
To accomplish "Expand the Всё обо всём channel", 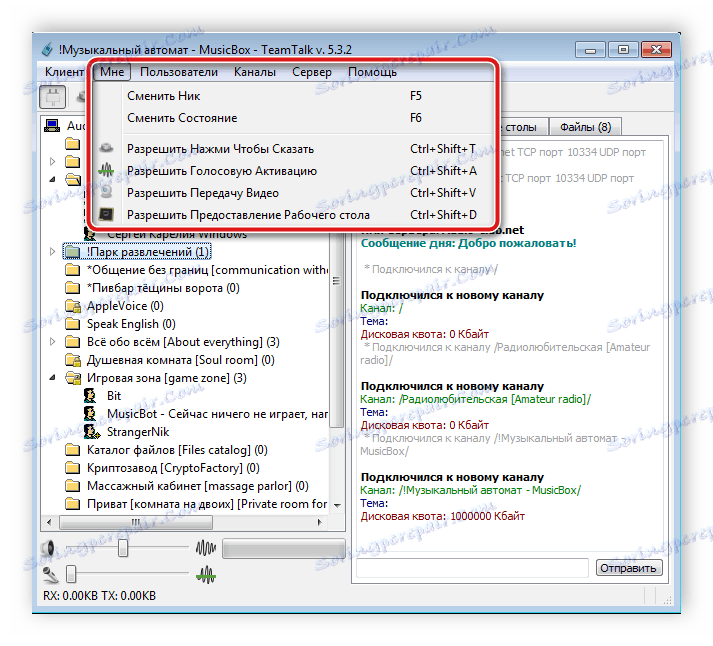I will (x=52, y=341).
